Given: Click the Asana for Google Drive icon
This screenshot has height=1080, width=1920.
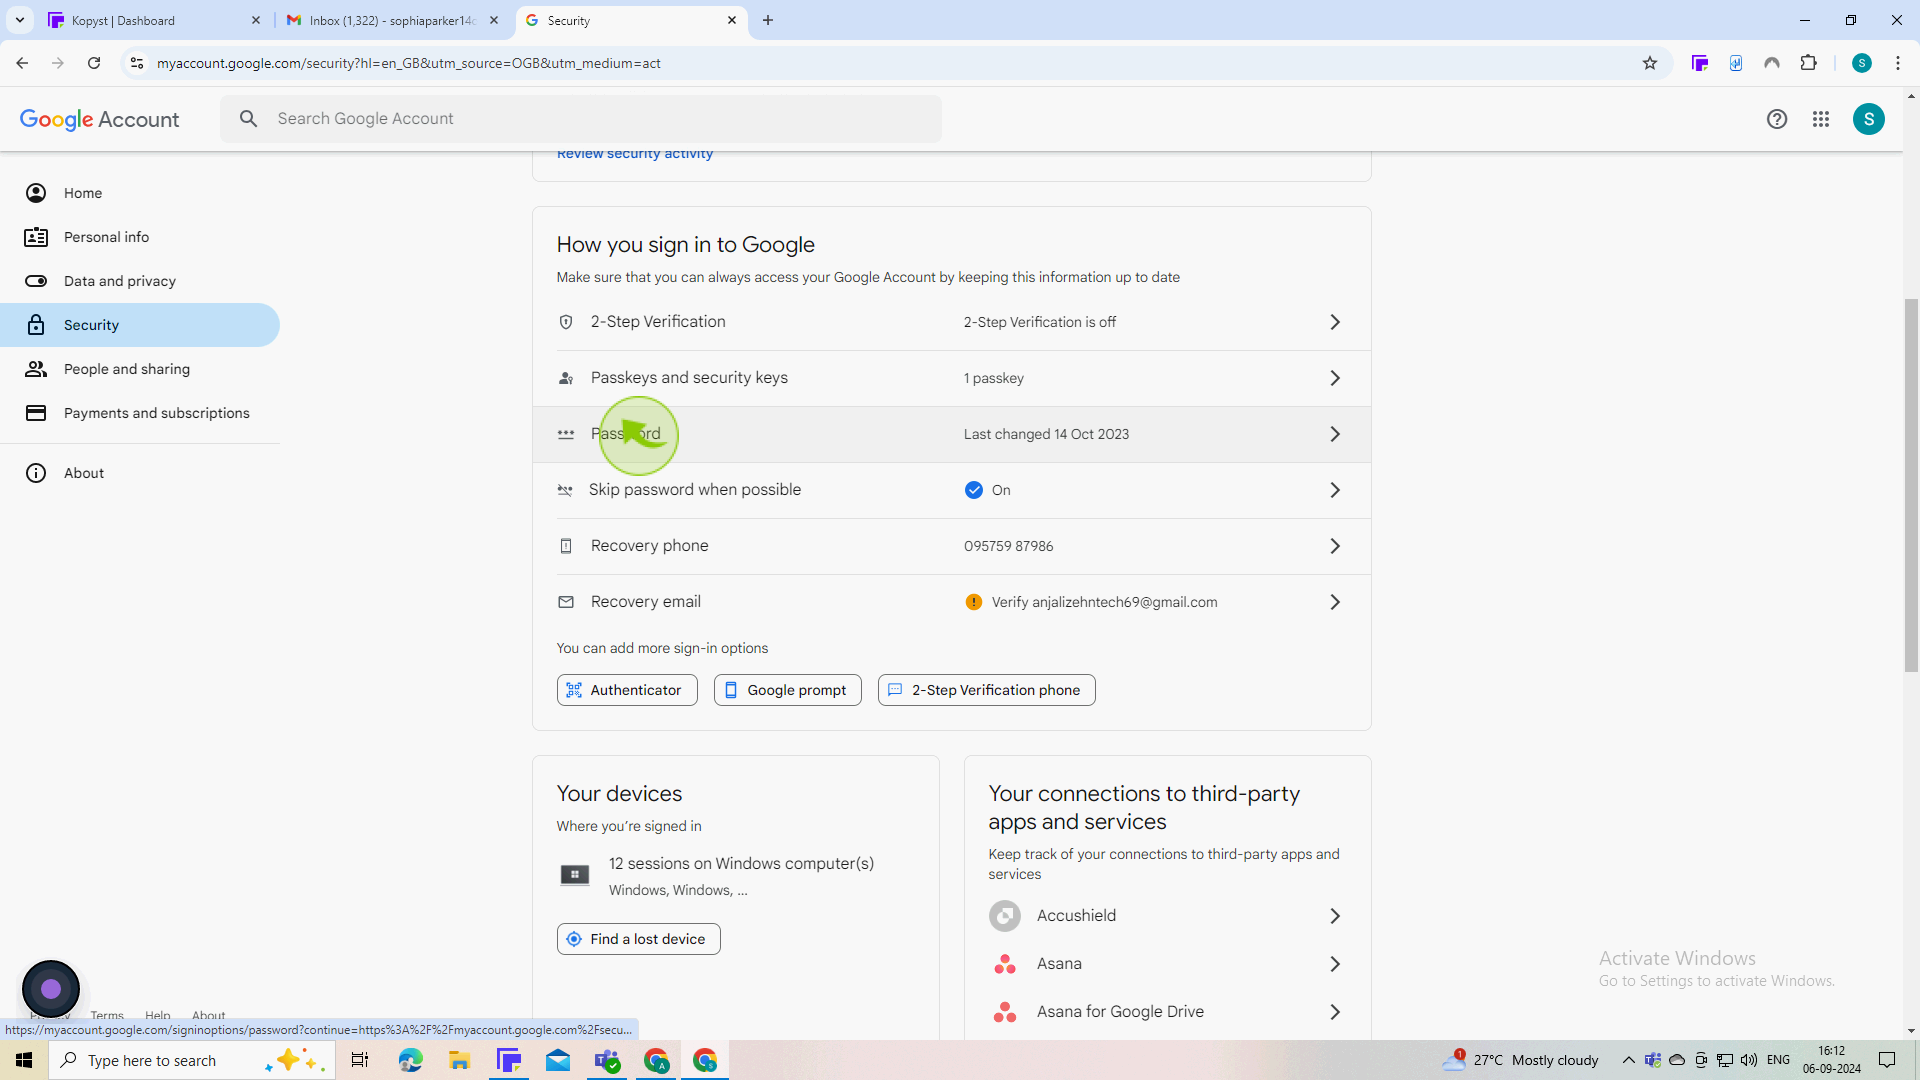Looking at the screenshot, I should 1005,1012.
